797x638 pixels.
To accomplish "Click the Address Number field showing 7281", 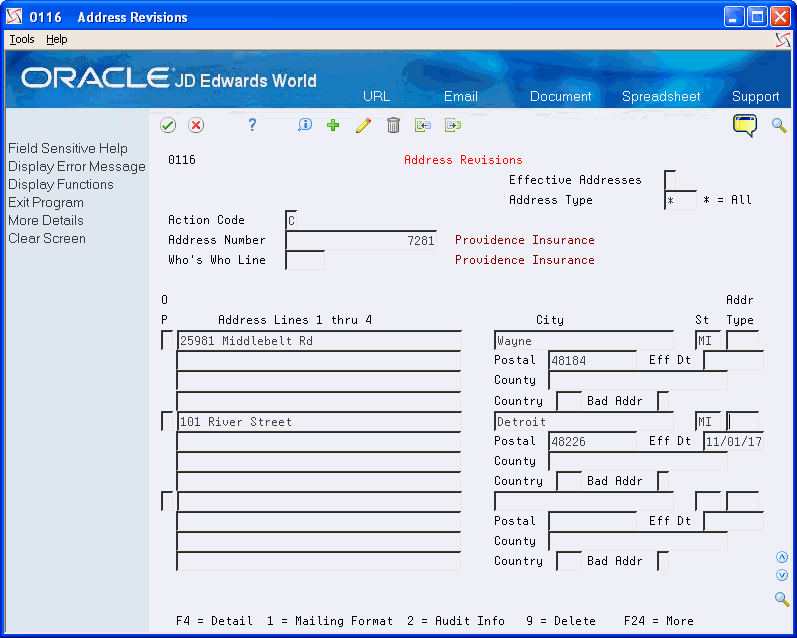I will (361, 240).
